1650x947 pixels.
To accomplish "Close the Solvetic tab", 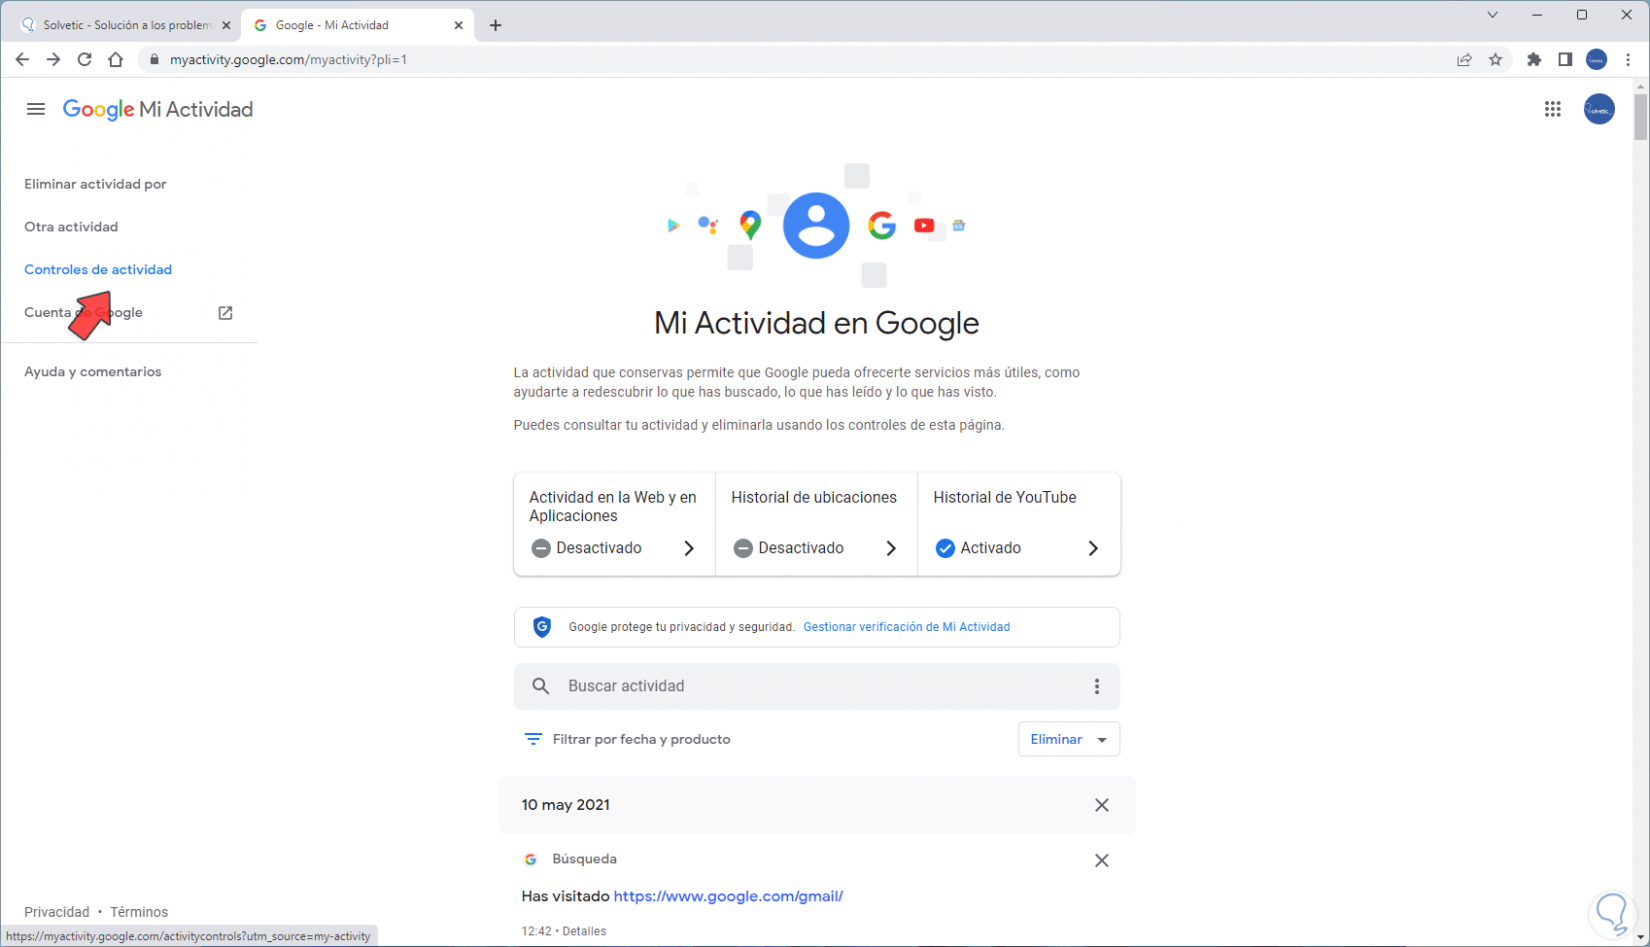I will tap(226, 25).
